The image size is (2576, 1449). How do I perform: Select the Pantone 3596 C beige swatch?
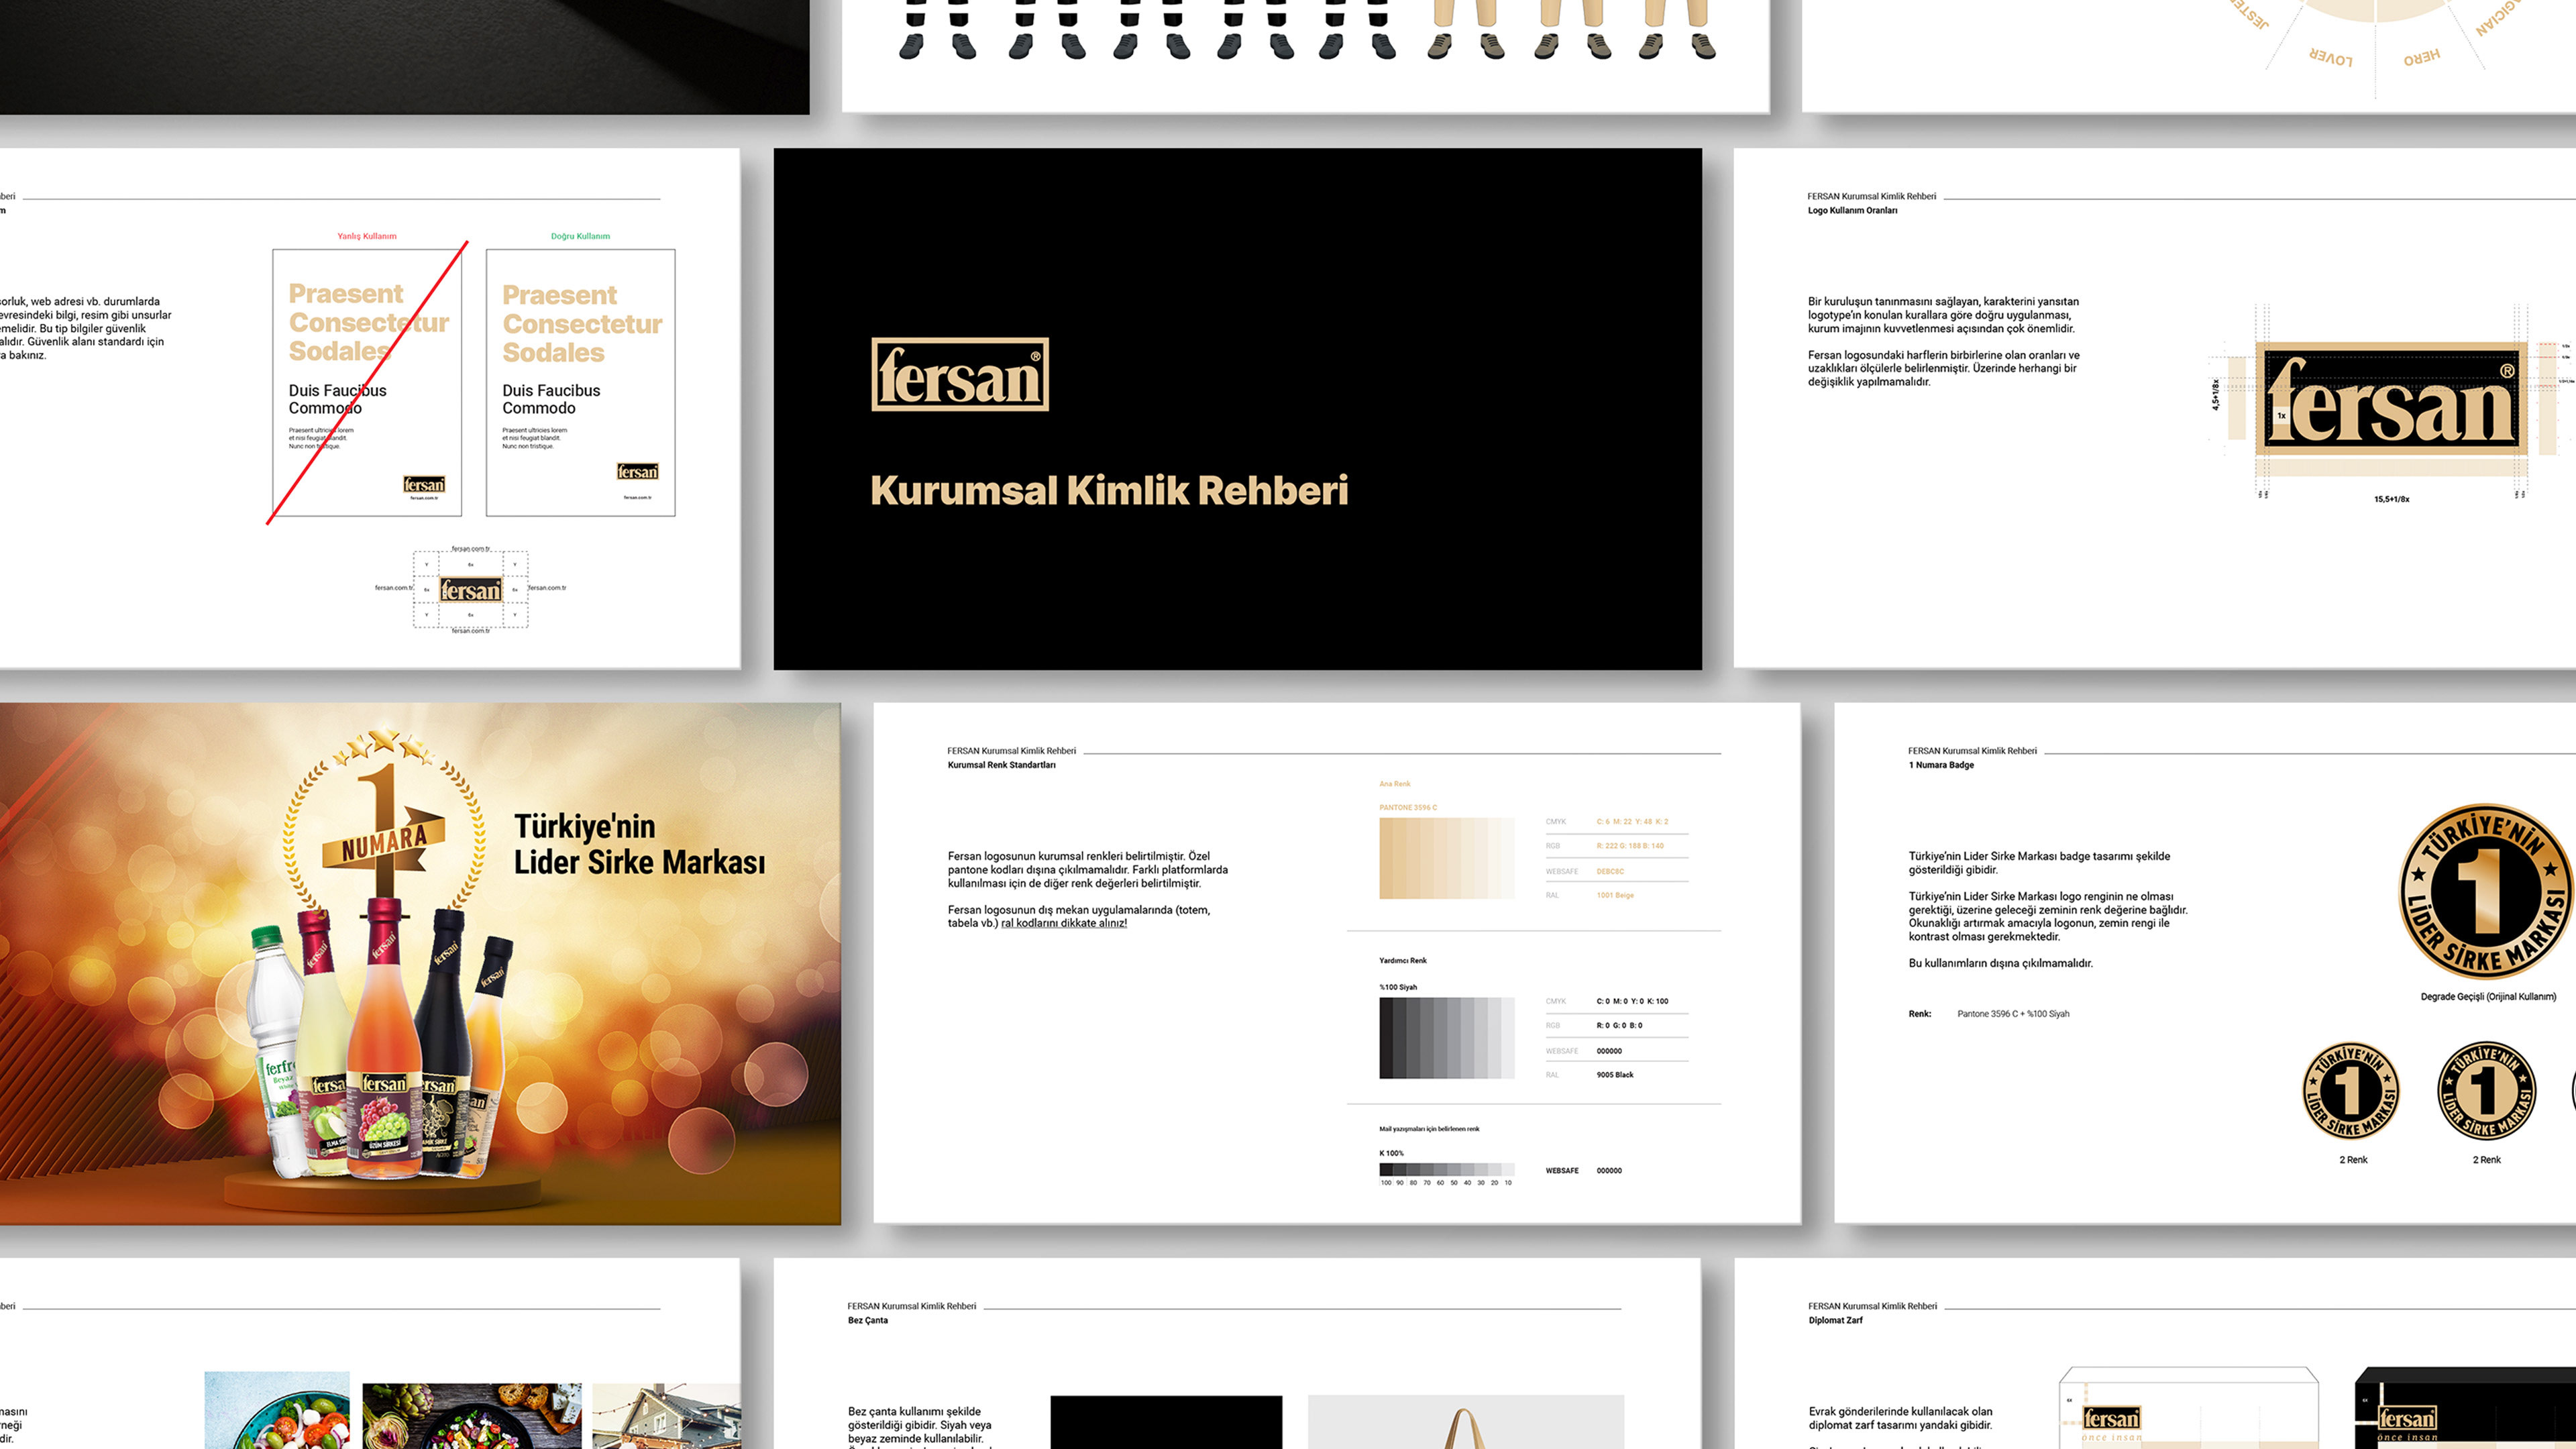[1446, 858]
